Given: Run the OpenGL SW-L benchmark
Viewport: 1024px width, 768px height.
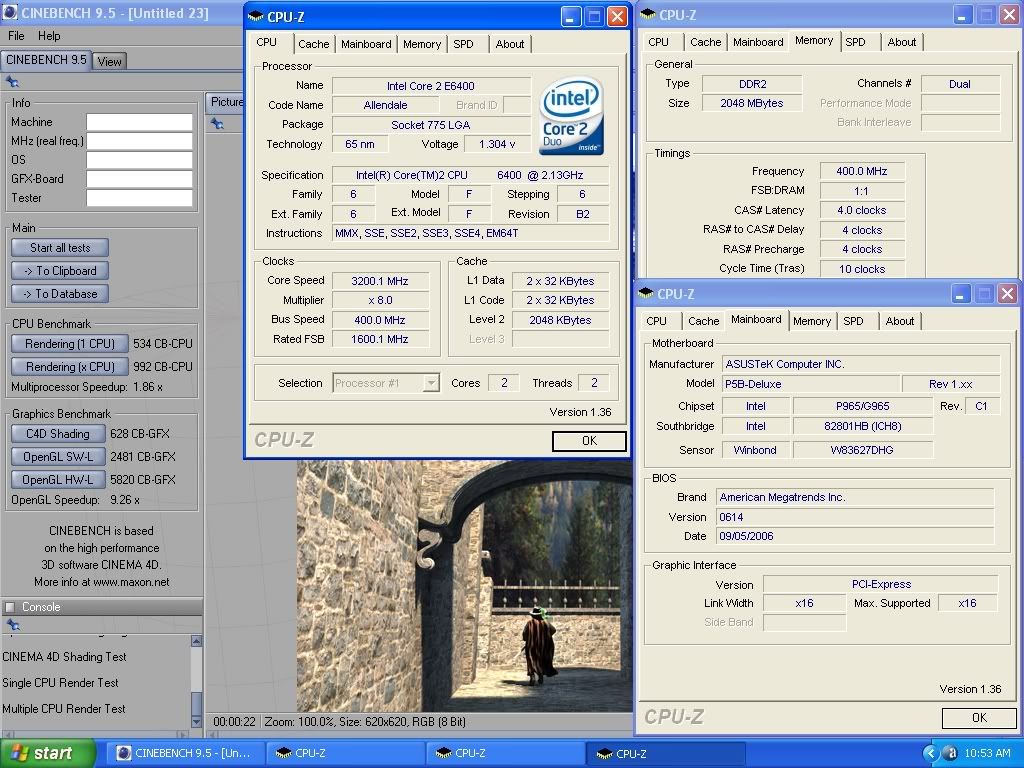Looking at the screenshot, I should (x=58, y=456).
